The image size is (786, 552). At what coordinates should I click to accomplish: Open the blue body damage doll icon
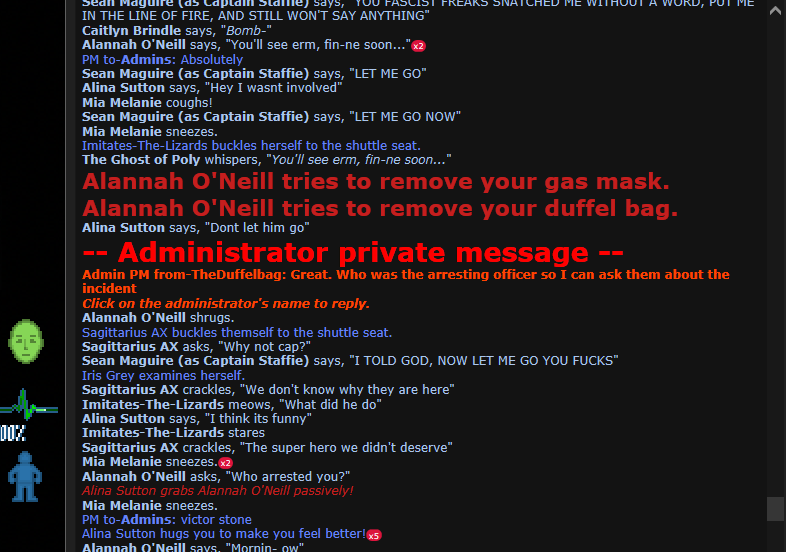25,477
